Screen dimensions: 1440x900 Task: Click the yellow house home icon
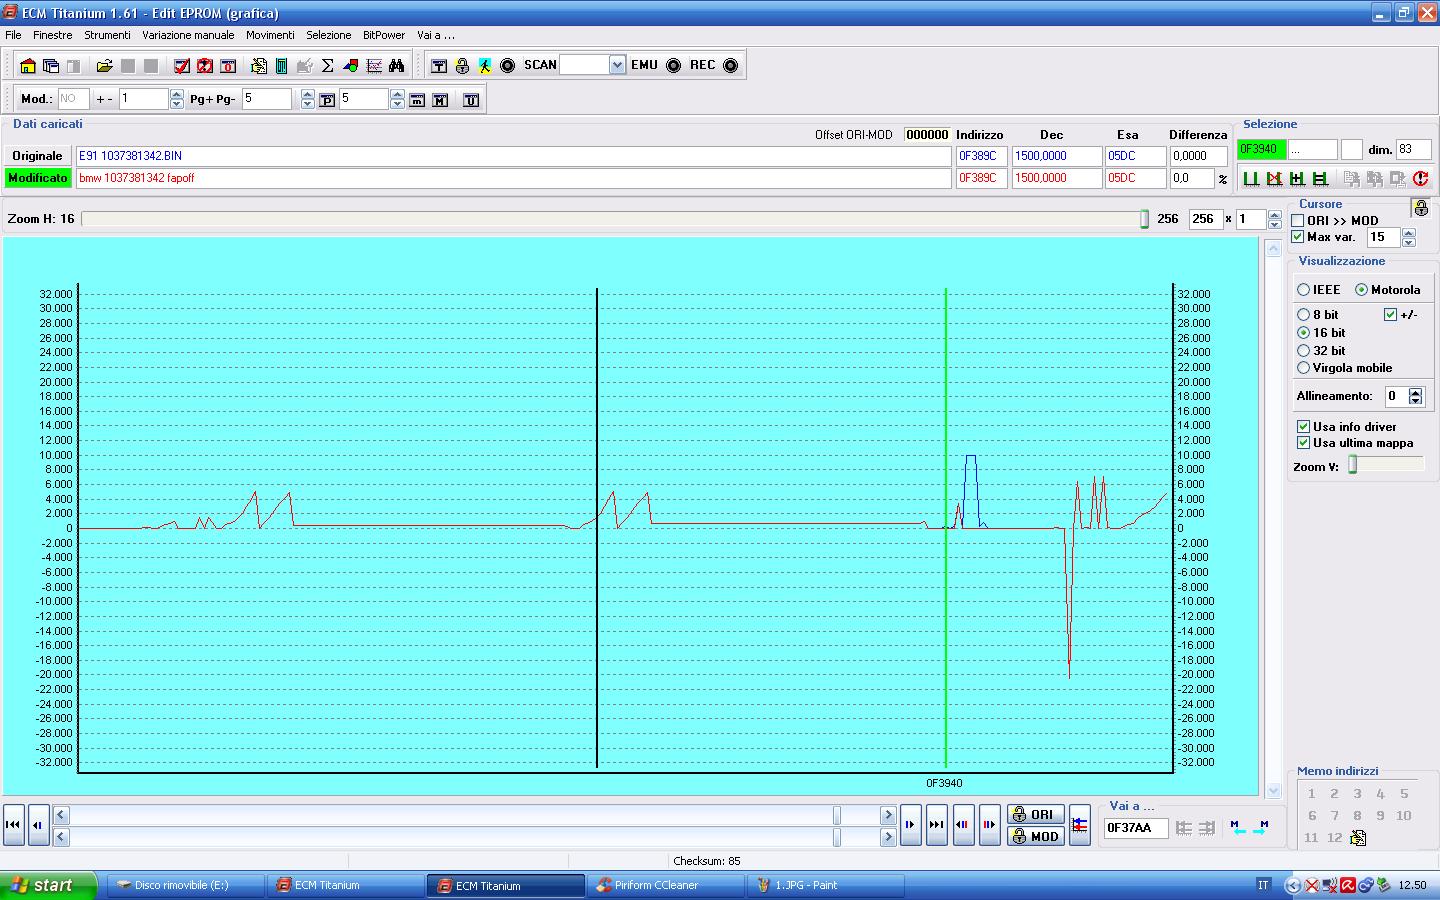tap(28, 66)
